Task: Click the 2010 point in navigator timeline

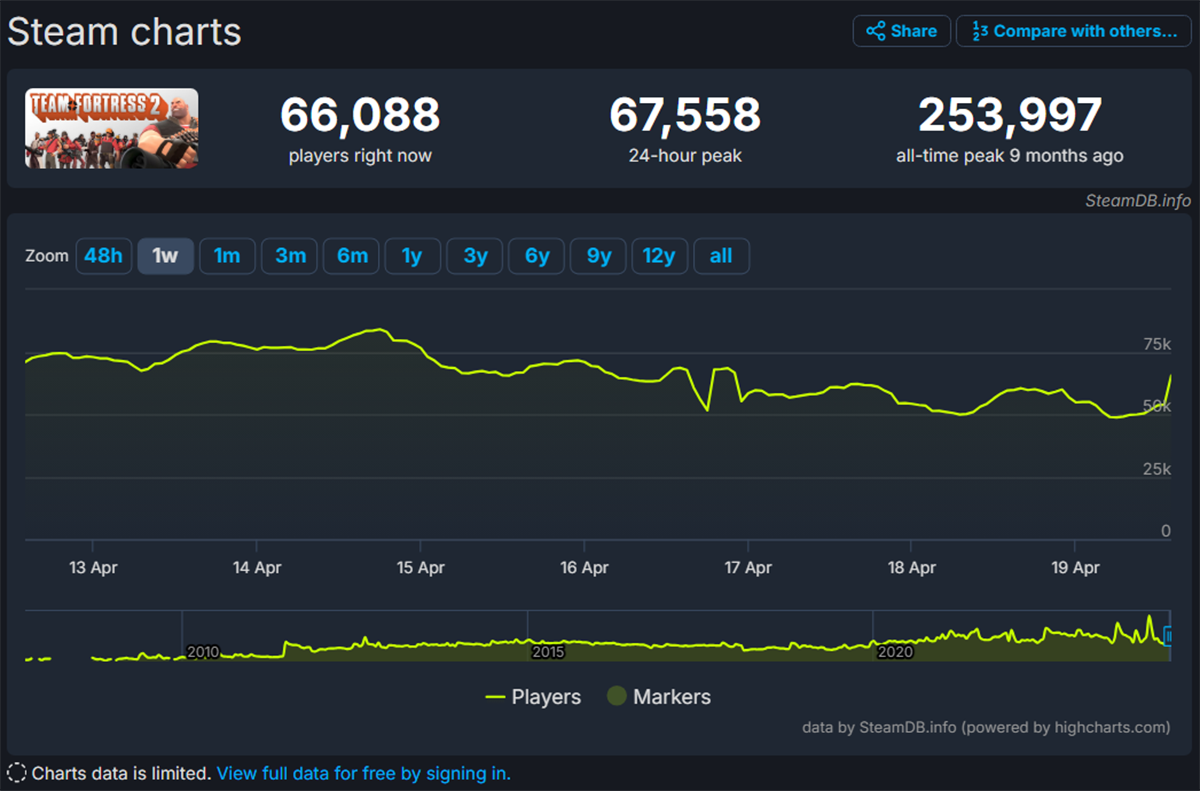Action: point(202,652)
